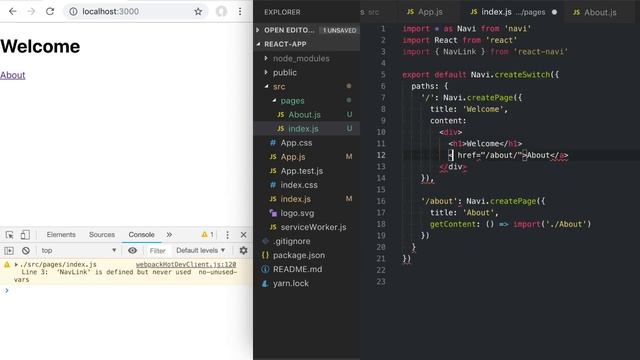This screenshot has width=640, height=360.
Task: Open App.js marked modified in the explorer
Action: pos(293,157)
